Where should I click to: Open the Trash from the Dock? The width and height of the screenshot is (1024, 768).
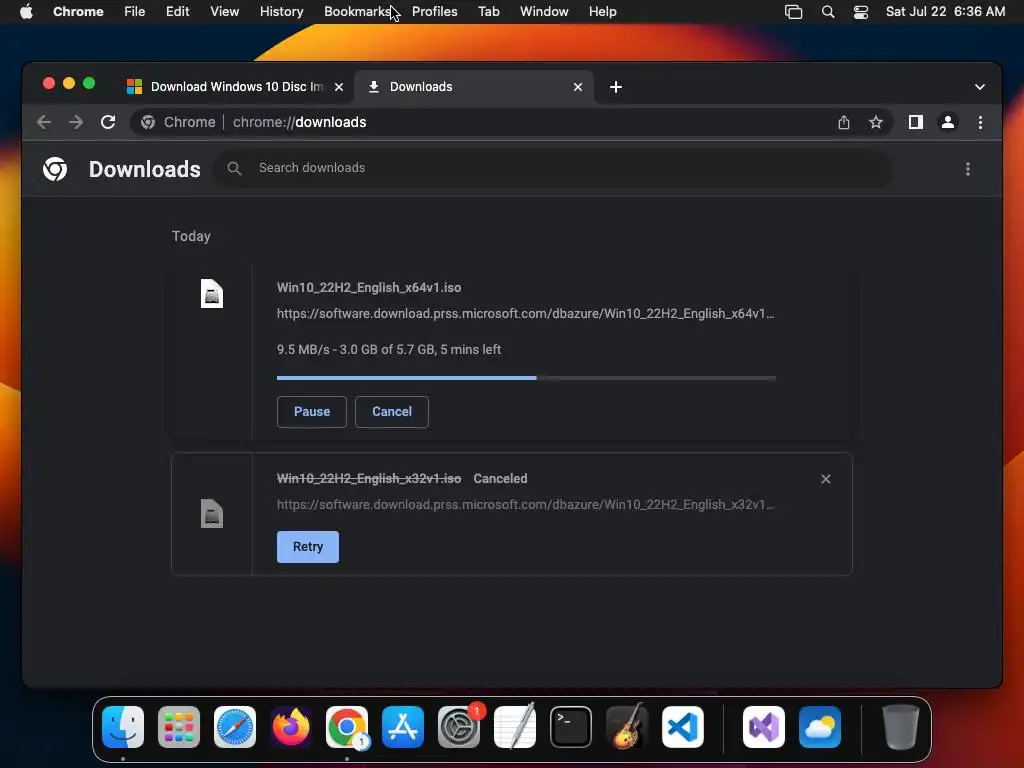[901, 727]
